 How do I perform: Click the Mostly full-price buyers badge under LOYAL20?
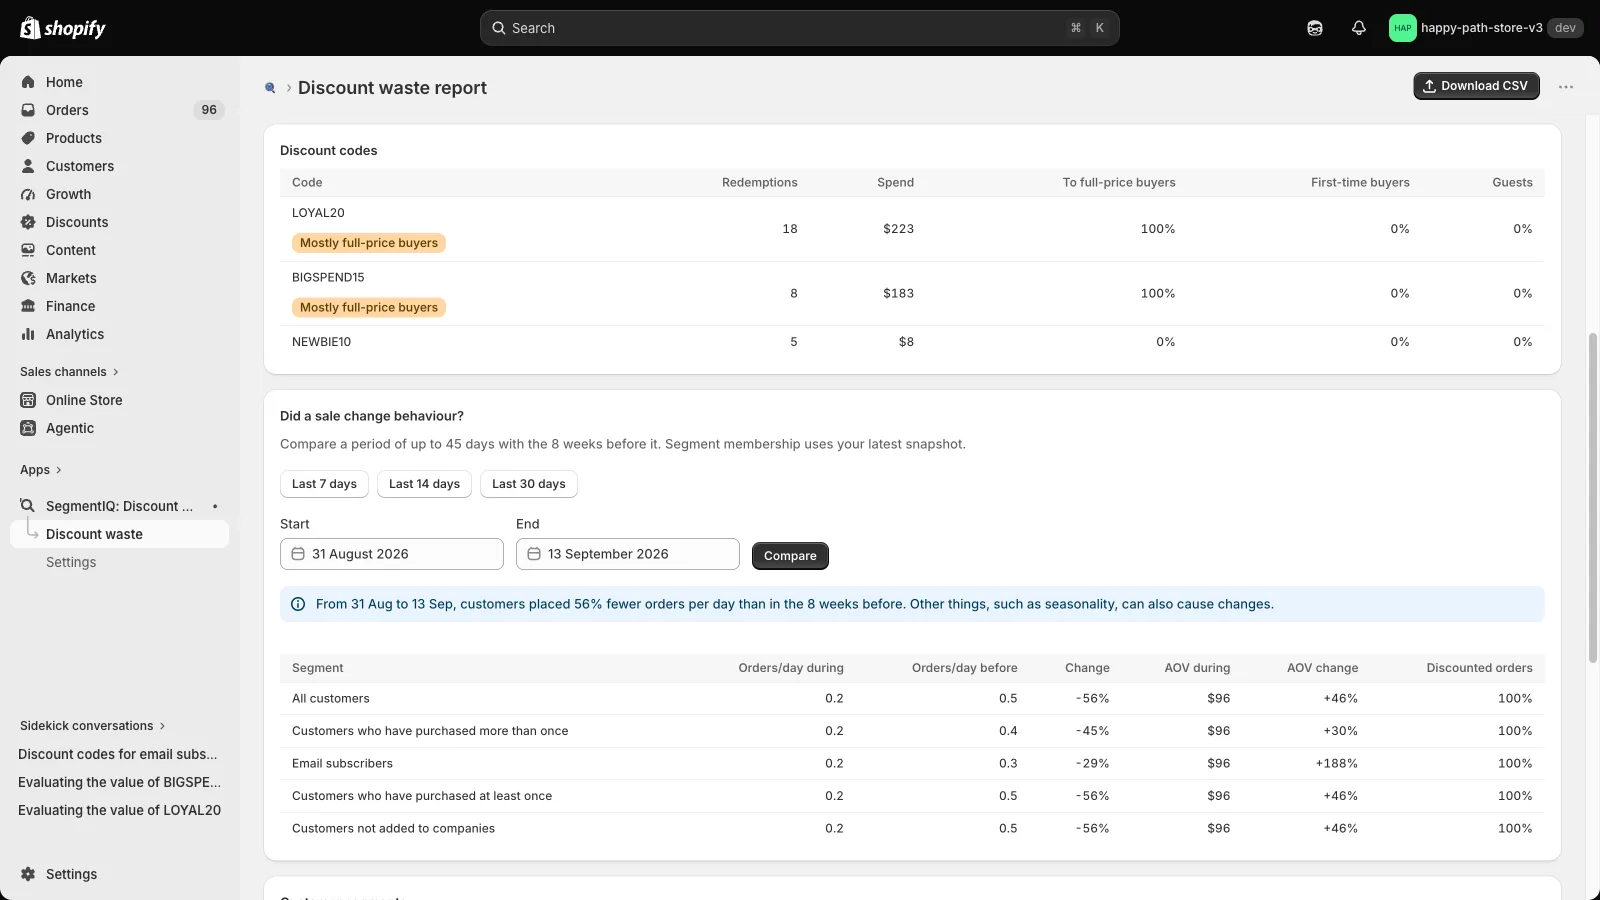(x=369, y=243)
